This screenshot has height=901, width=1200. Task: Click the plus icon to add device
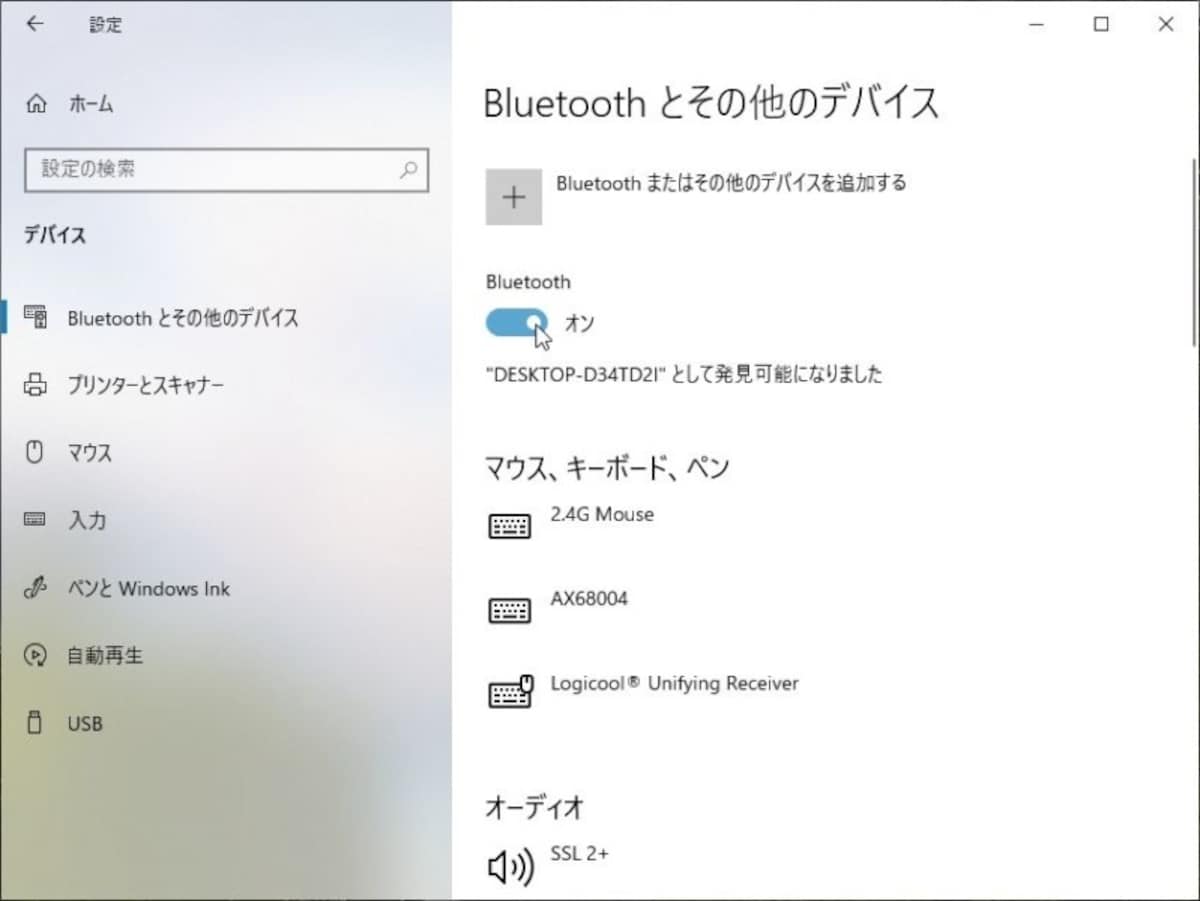pos(514,197)
